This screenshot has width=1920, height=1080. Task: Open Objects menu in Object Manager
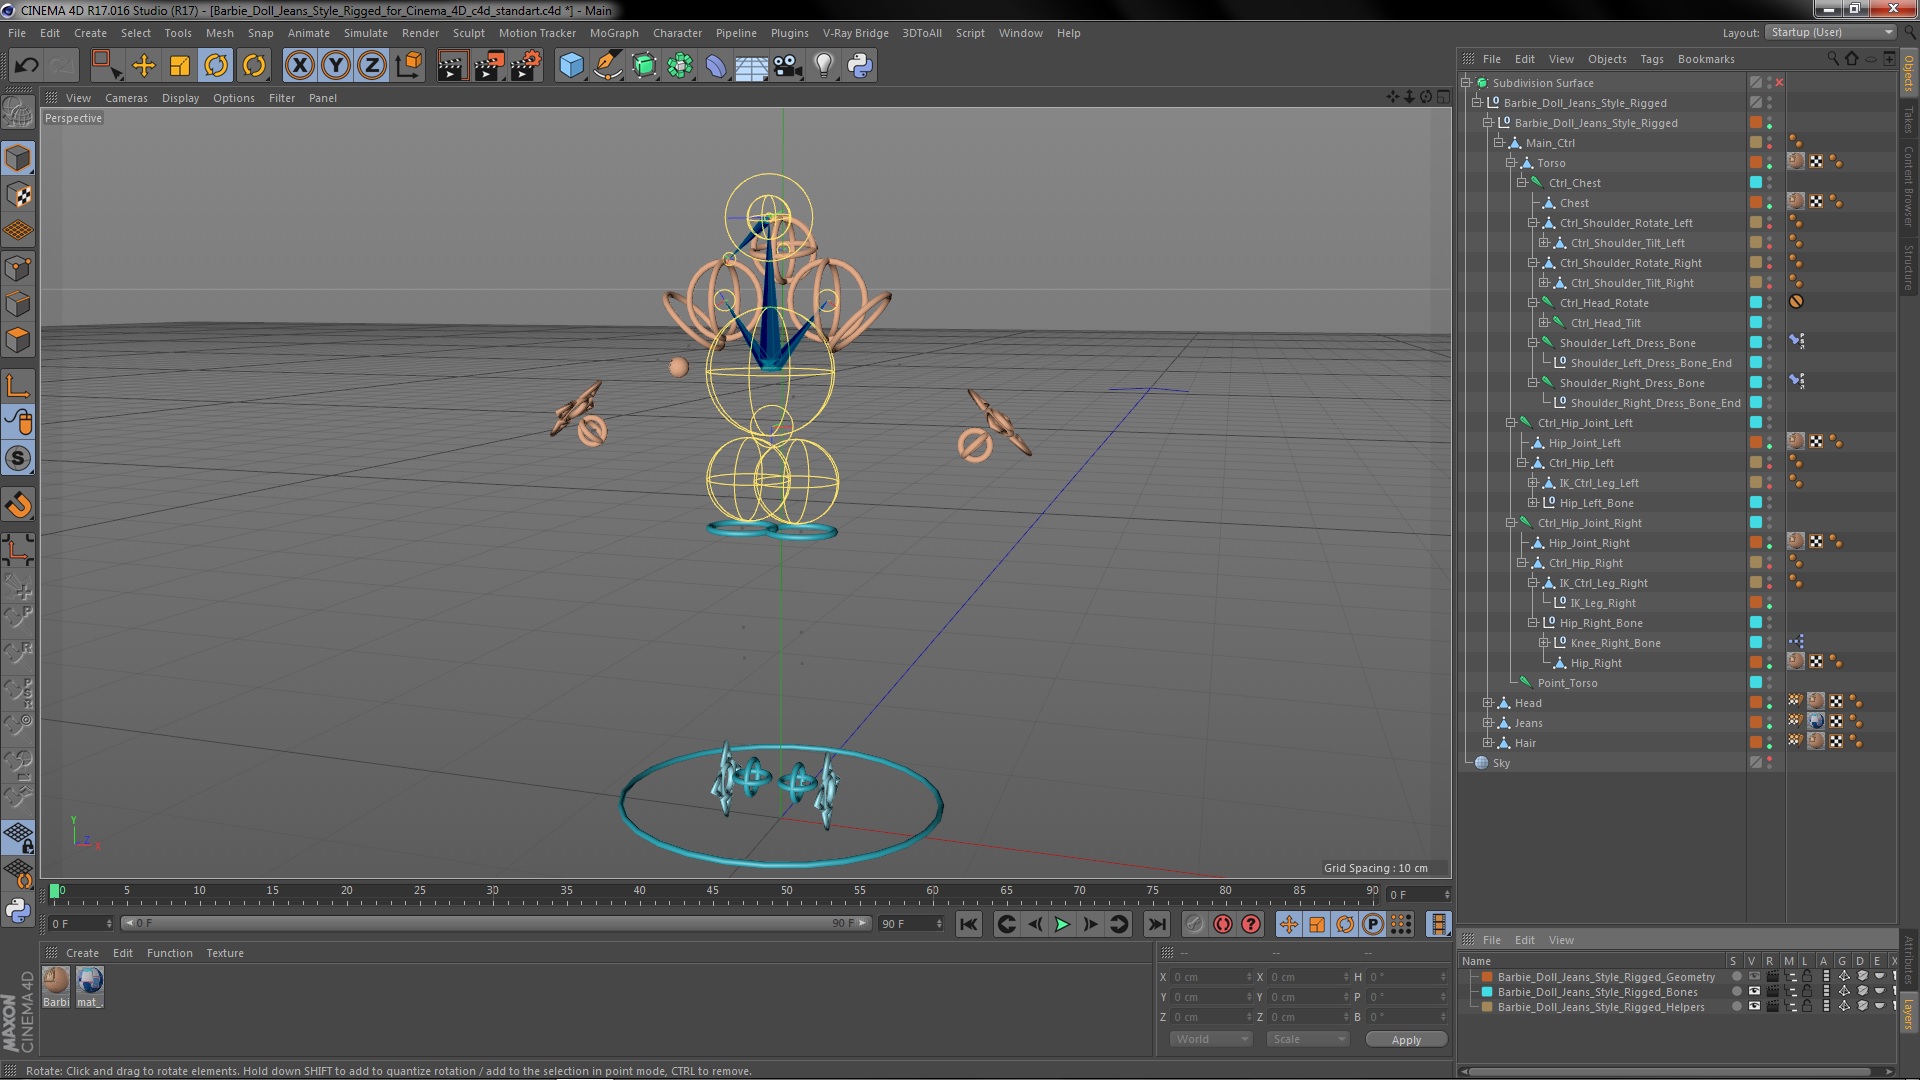[1607, 59]
